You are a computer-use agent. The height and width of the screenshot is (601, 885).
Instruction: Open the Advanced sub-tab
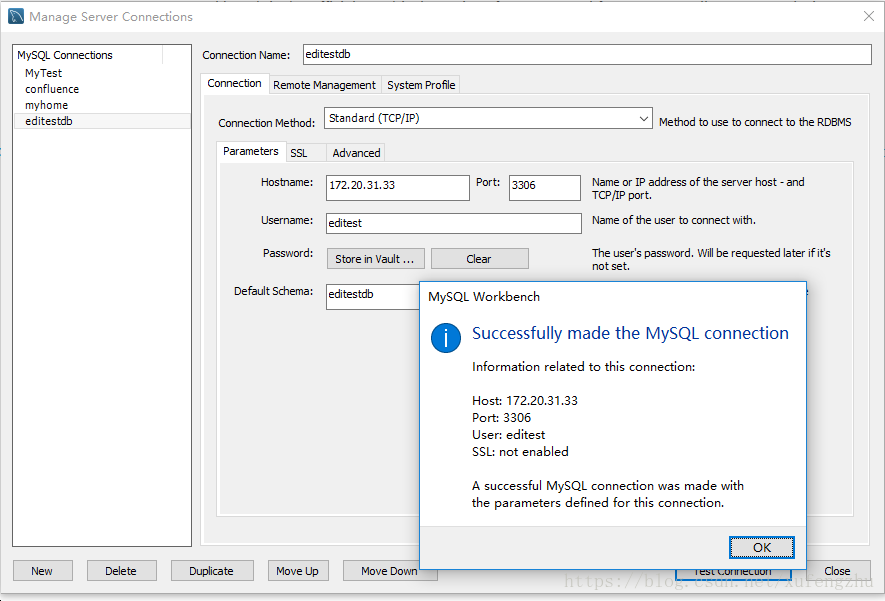pos(356,153)
